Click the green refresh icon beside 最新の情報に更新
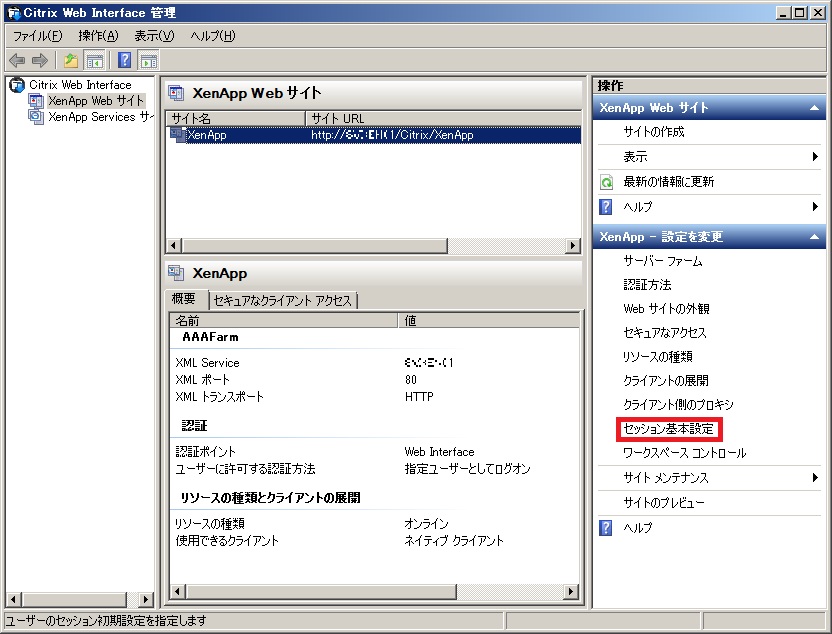The height and width of the screenshot is (634, 832). click(x=606, y=182)
